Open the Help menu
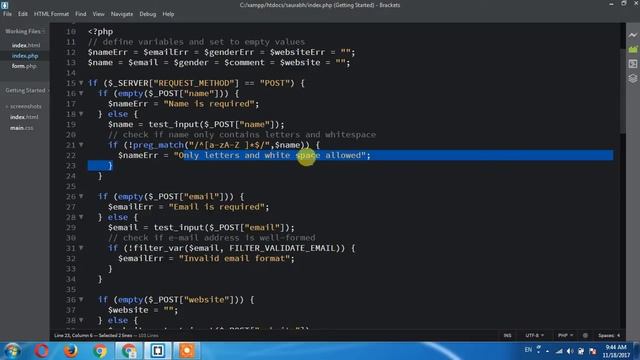This screenshot has width=640, height=360. pos(168,14)
